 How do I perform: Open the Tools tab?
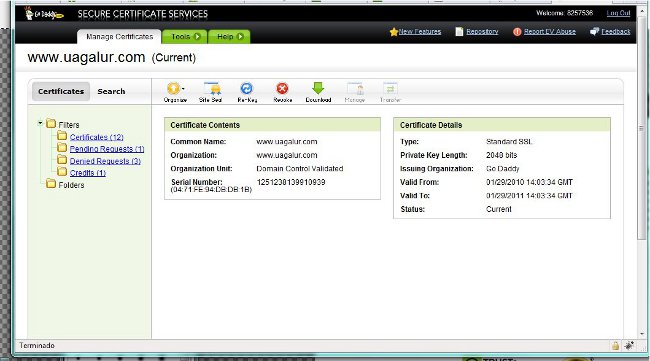[184, 36]
